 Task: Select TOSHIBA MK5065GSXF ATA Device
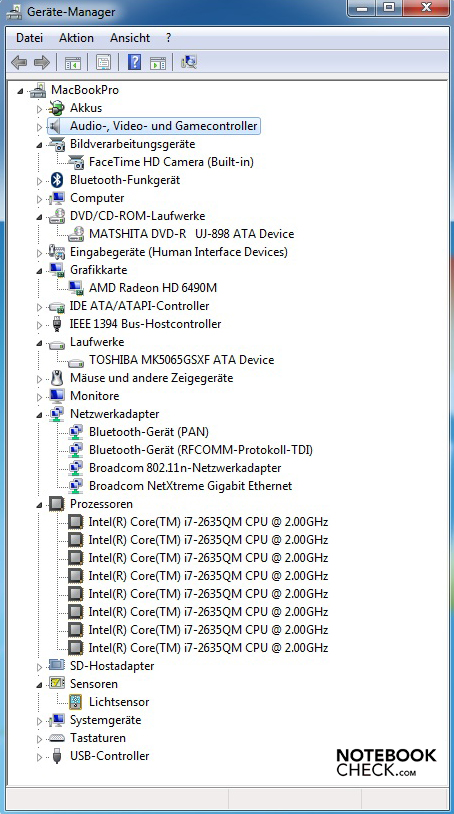[x=181, y=360]
